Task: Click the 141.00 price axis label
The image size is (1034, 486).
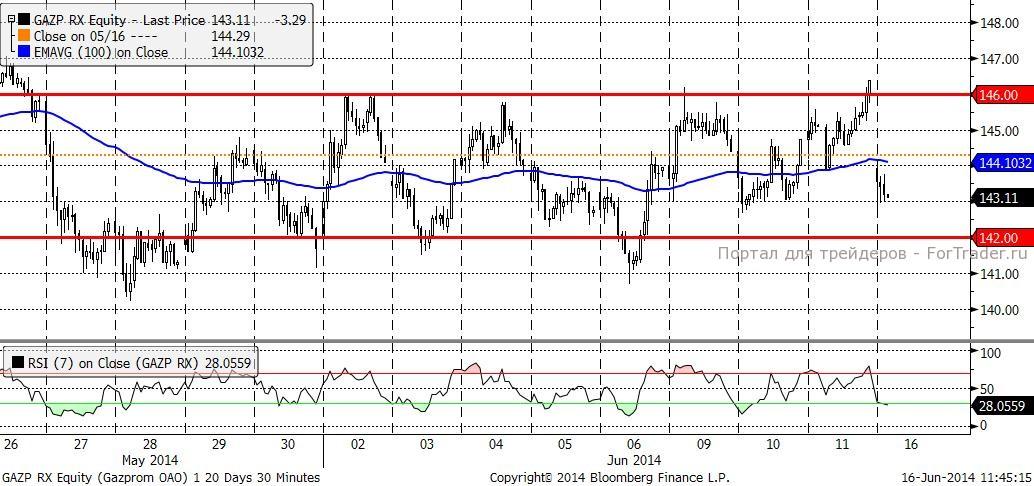Action: point(1000,274)
